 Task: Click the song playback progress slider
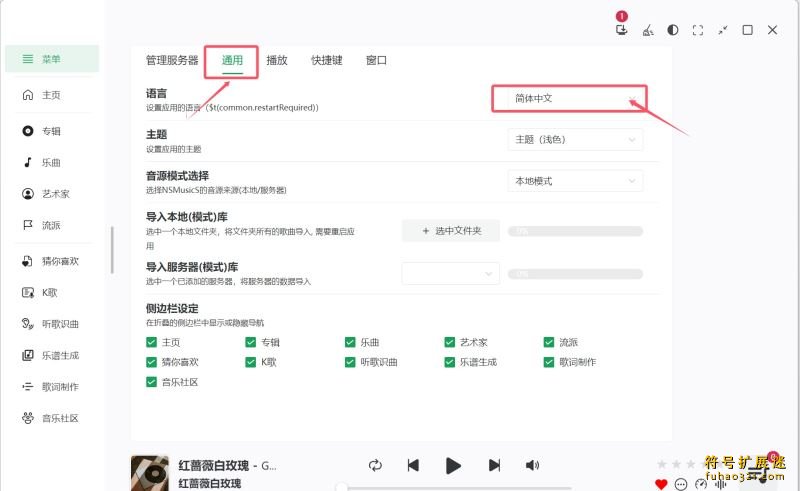point(454,488)
